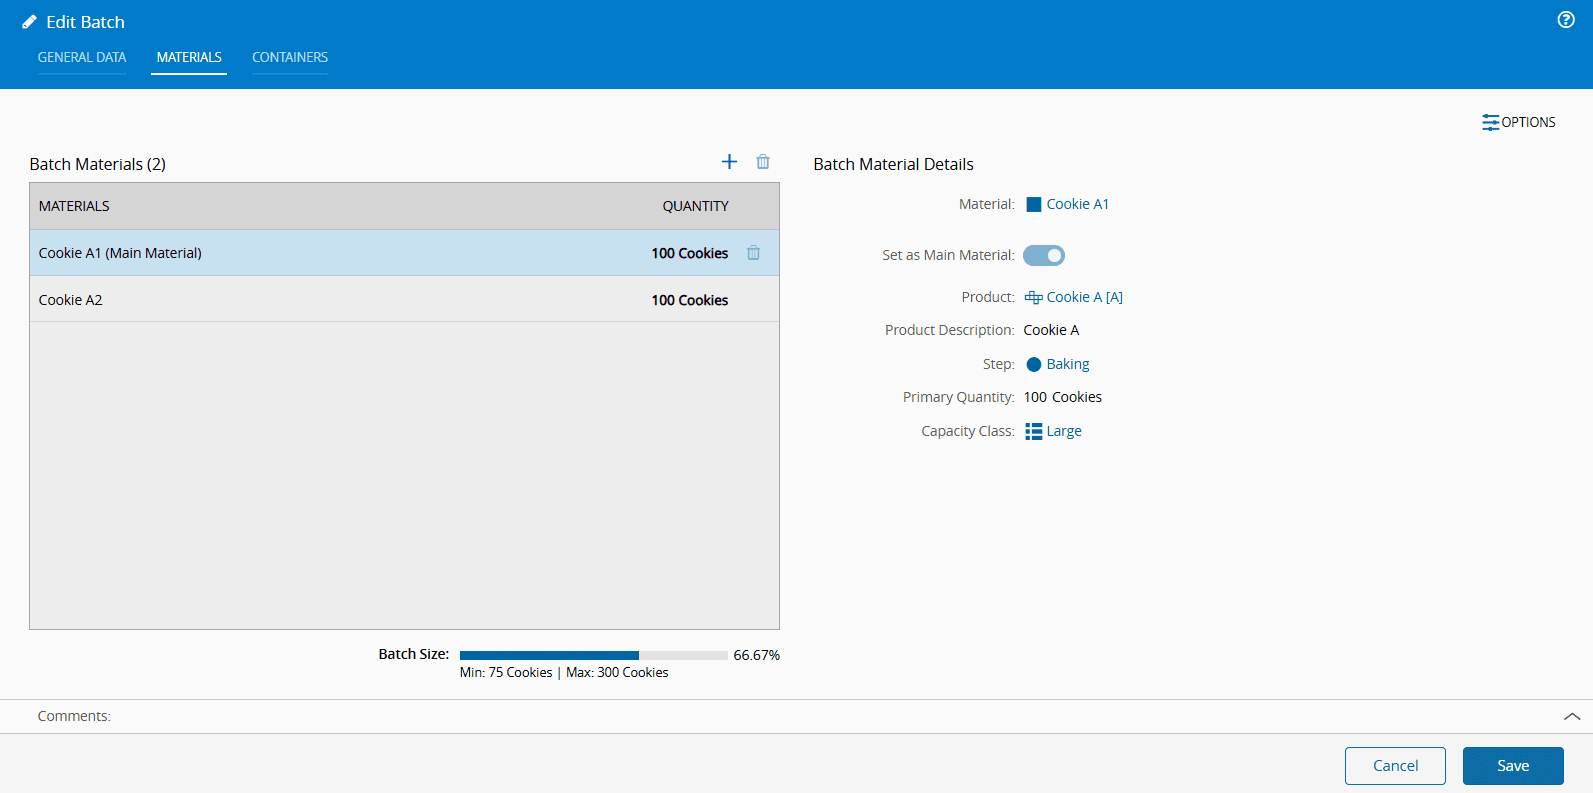The width and height of the screenshot is (1593, 793).
Task: Open the help question mark icon
Action: pos(1566,20)
